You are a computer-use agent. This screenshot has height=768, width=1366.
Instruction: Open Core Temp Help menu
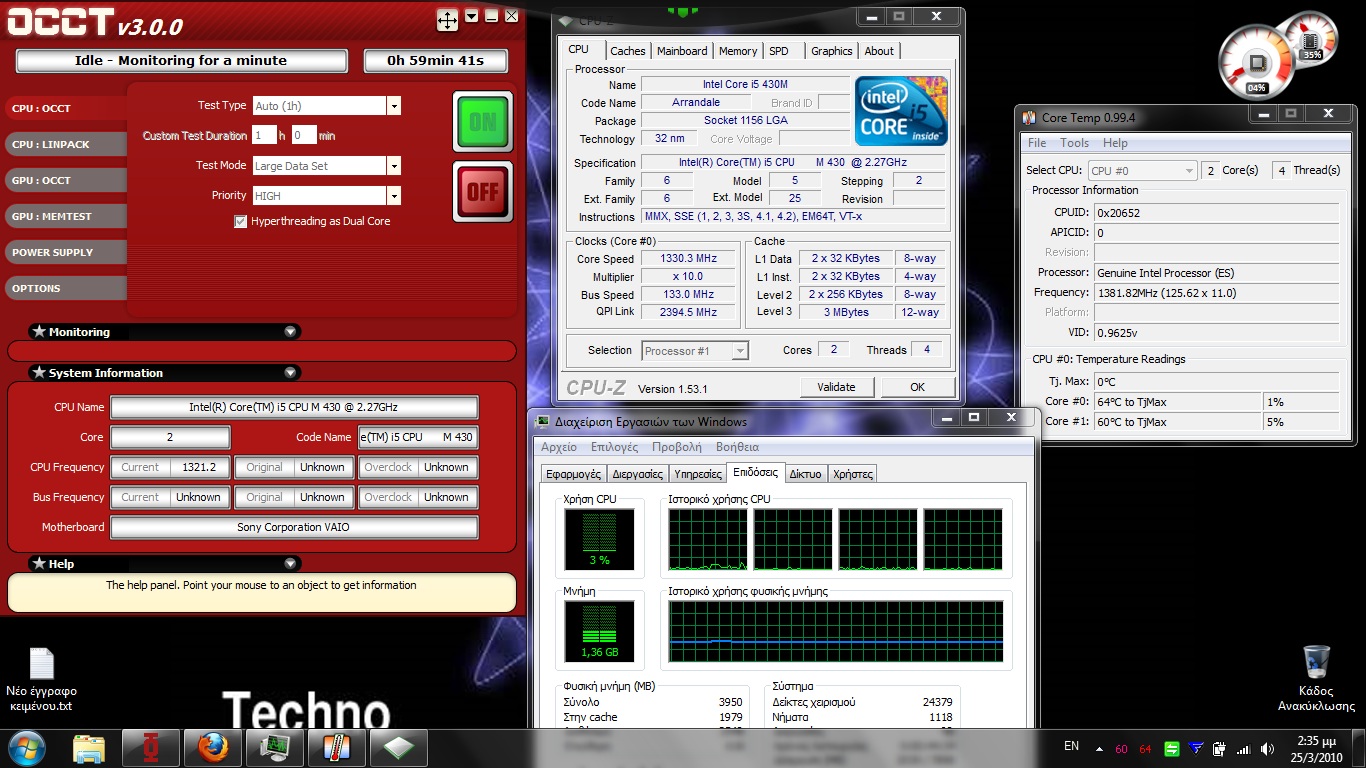tap(1115, 143)
